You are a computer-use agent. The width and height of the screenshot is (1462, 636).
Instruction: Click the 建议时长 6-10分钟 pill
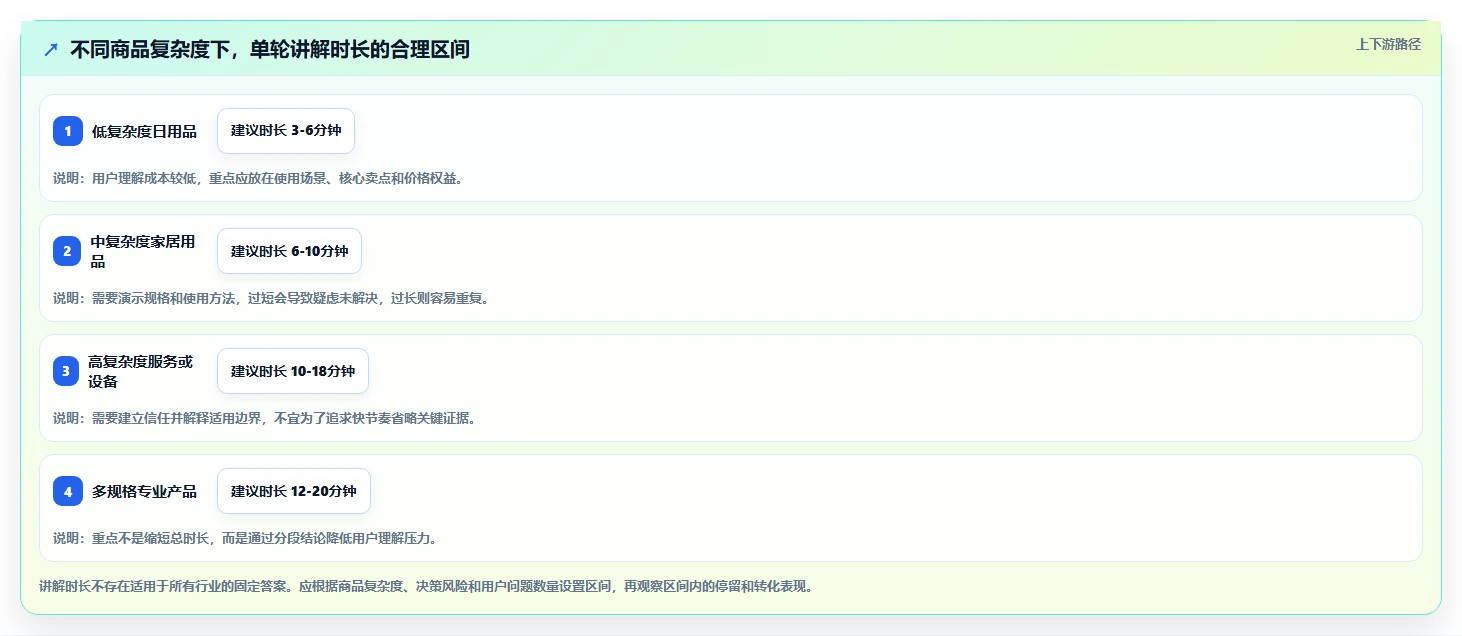(x=289, y=251)
